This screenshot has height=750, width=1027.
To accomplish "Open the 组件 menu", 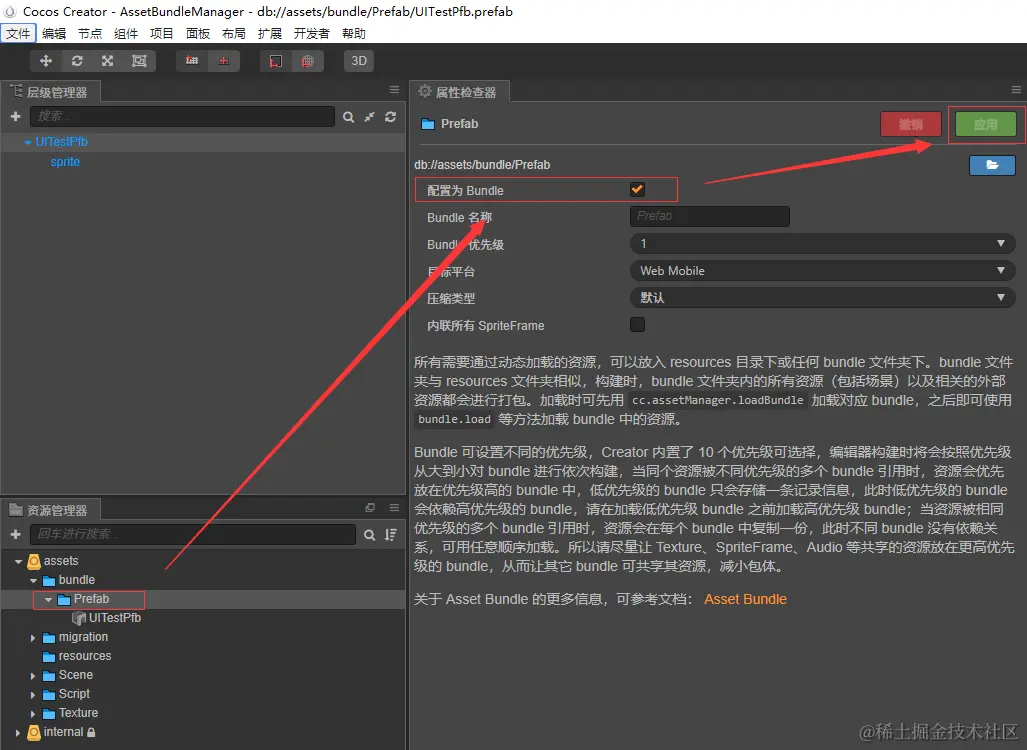I will coord(126,33).
